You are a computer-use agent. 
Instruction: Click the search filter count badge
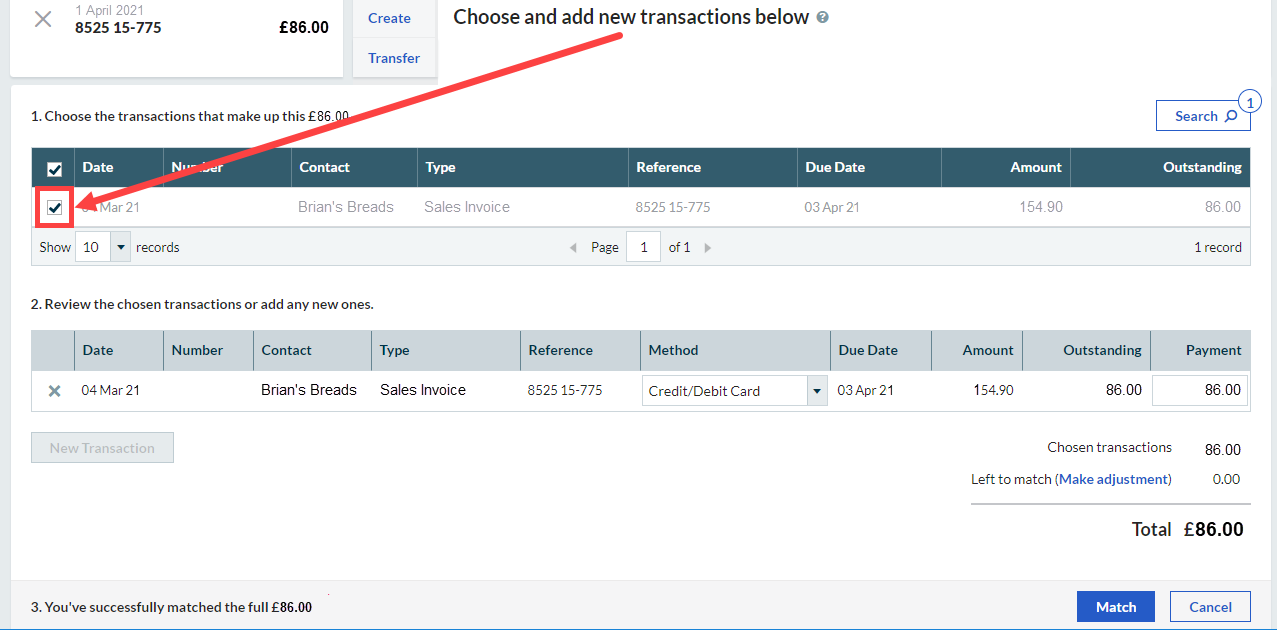1249,101
